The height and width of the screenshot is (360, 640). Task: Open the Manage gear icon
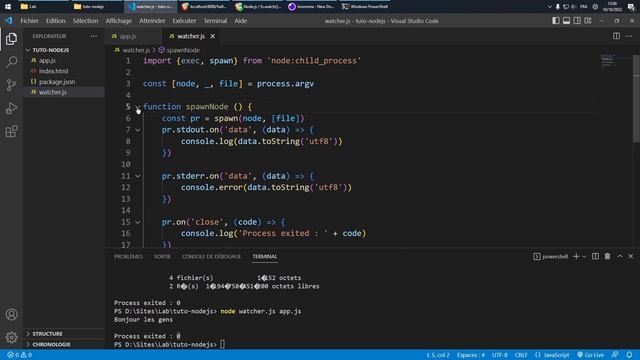click(11, 337)
